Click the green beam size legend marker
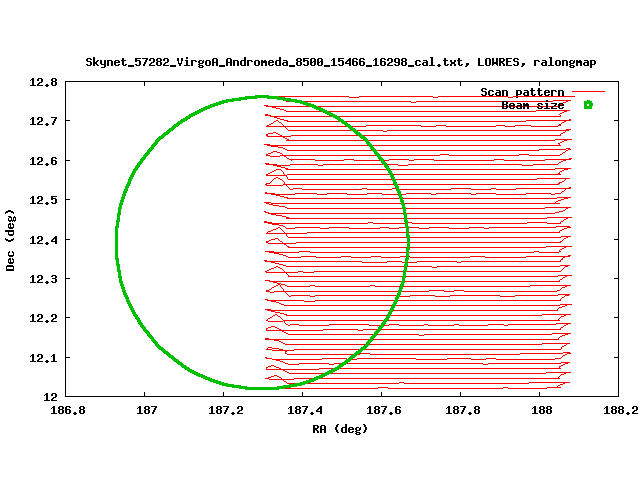This screenshot has height=480, width=640. click(588, 105)
